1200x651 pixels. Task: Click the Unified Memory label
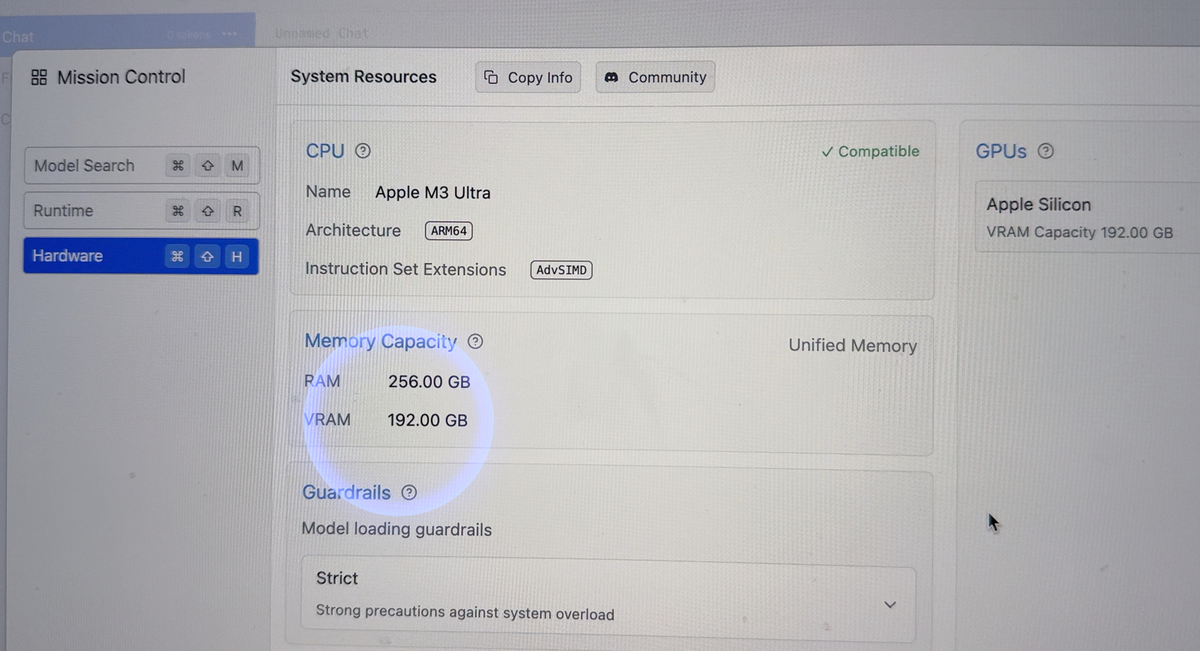(853, 345)
